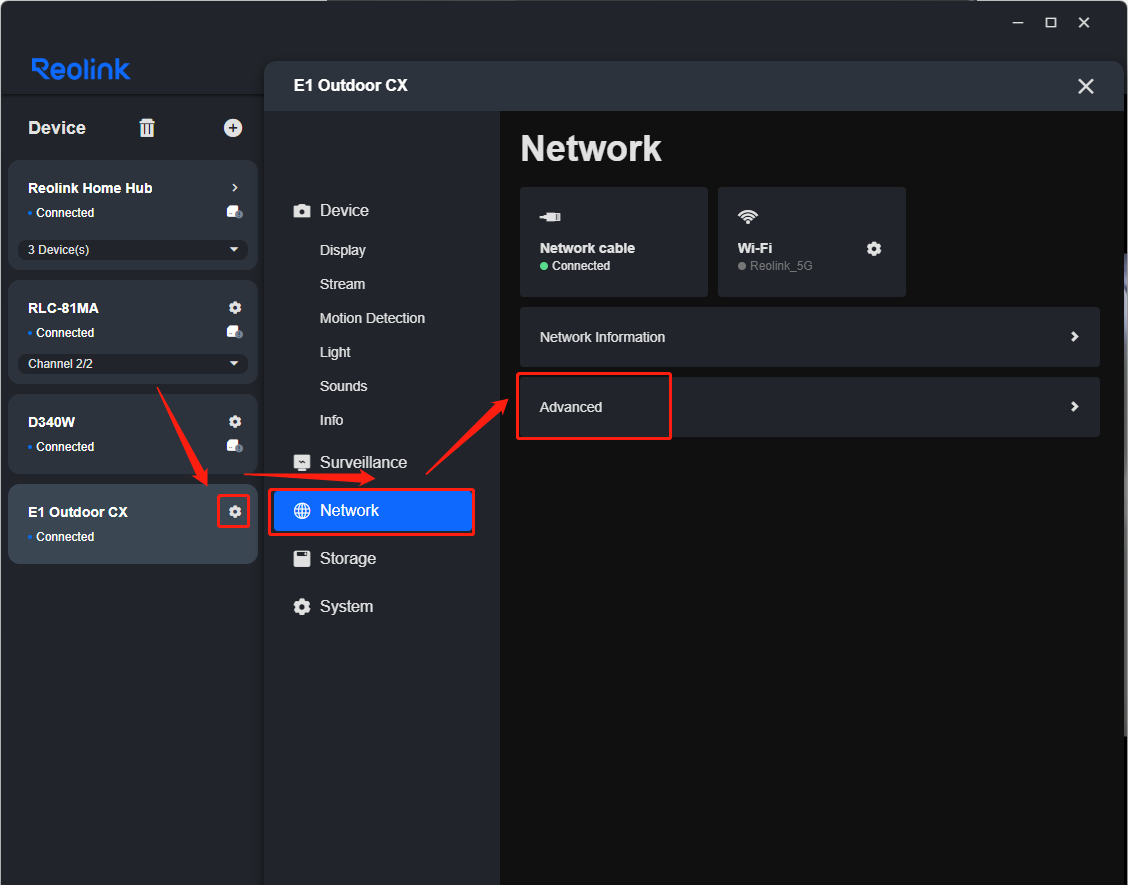This screenshot has height=885, width=1128.
Task: Select the RLC-81MA device name
Action: coord(63,308)
